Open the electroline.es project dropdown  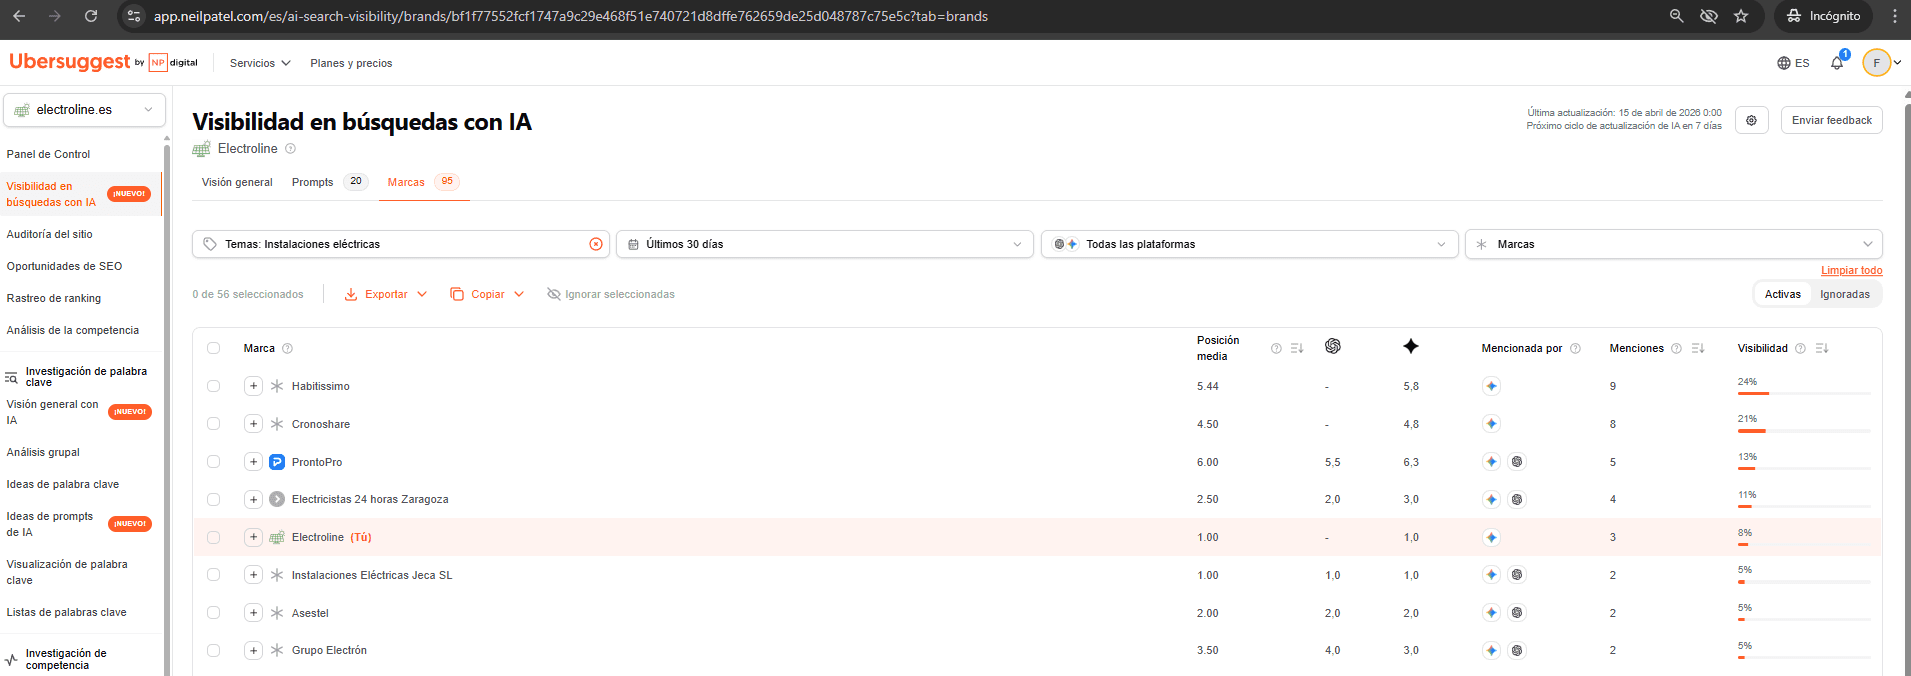tap(84, 110)
